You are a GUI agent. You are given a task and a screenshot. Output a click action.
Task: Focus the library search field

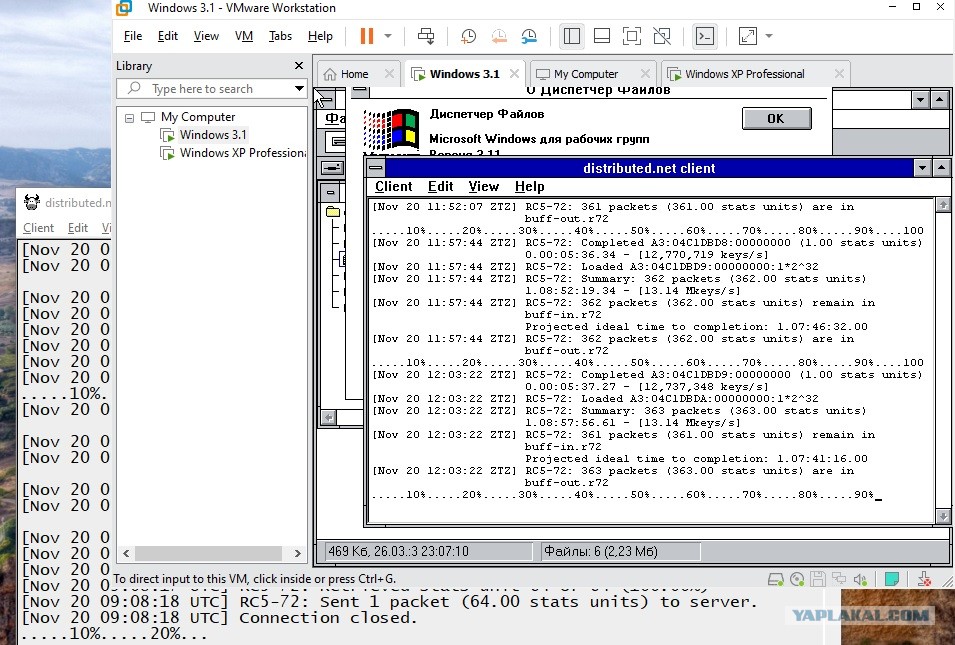coord(211,88)
